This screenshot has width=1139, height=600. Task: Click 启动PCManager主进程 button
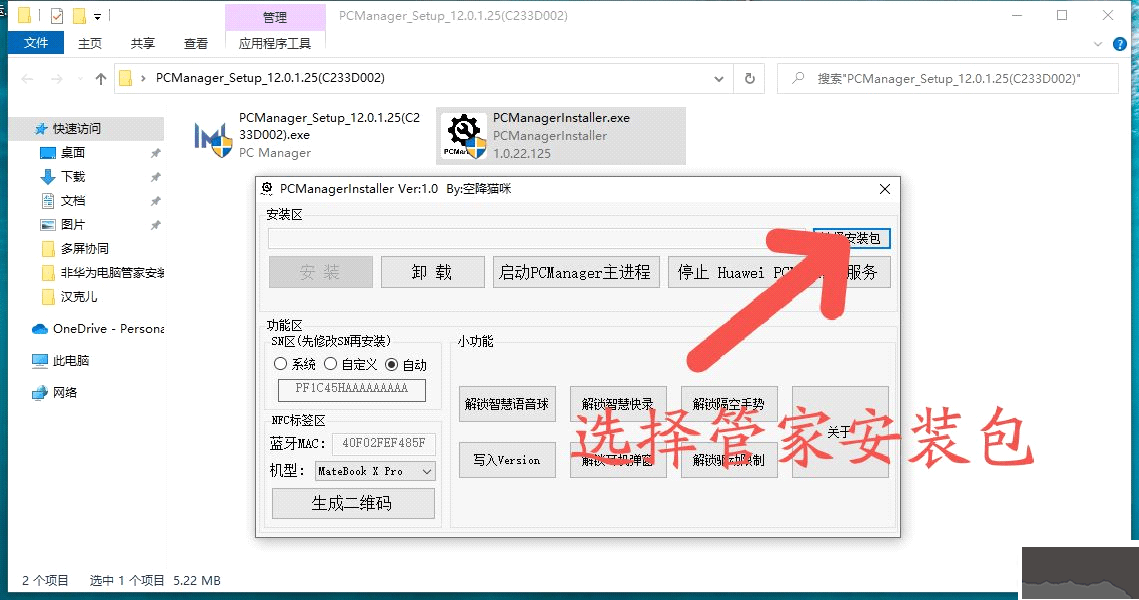coord(576,272)
